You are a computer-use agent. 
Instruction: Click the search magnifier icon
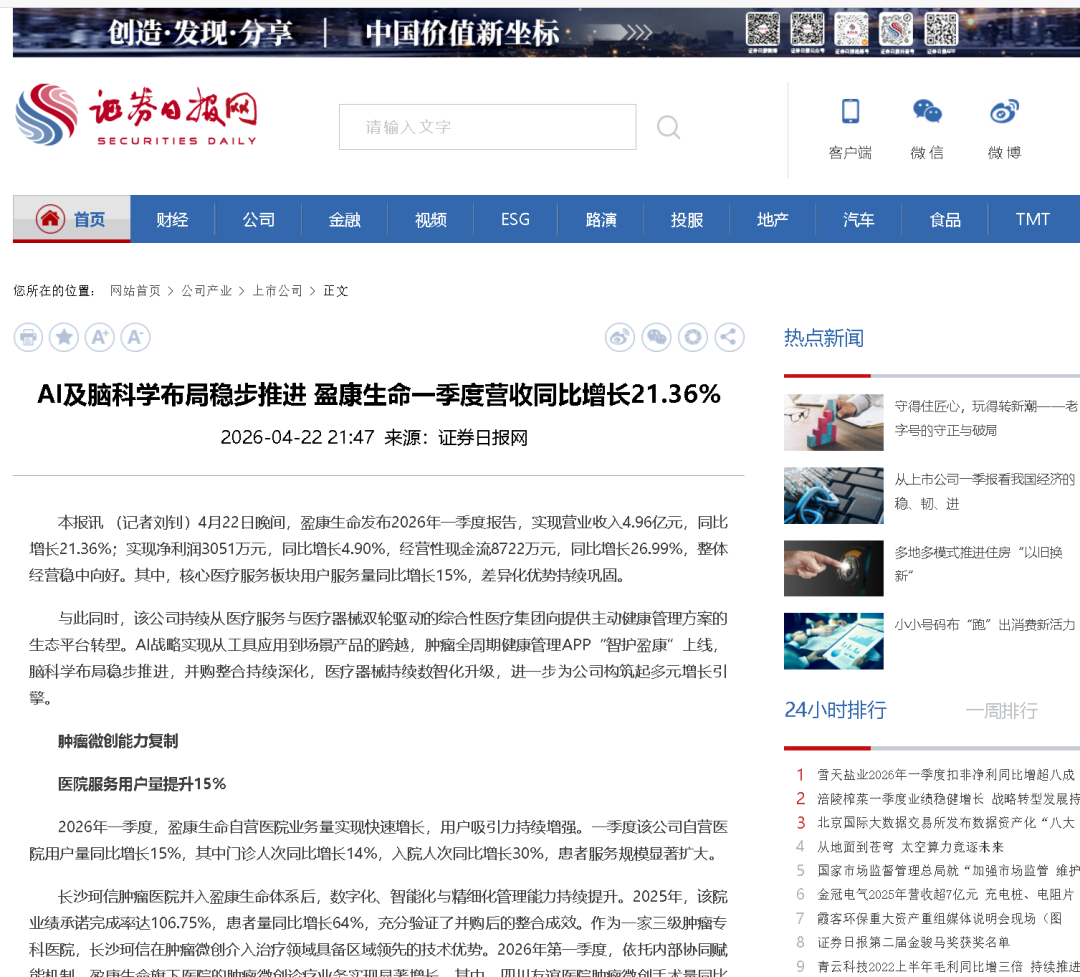click(x=668, y=127)
